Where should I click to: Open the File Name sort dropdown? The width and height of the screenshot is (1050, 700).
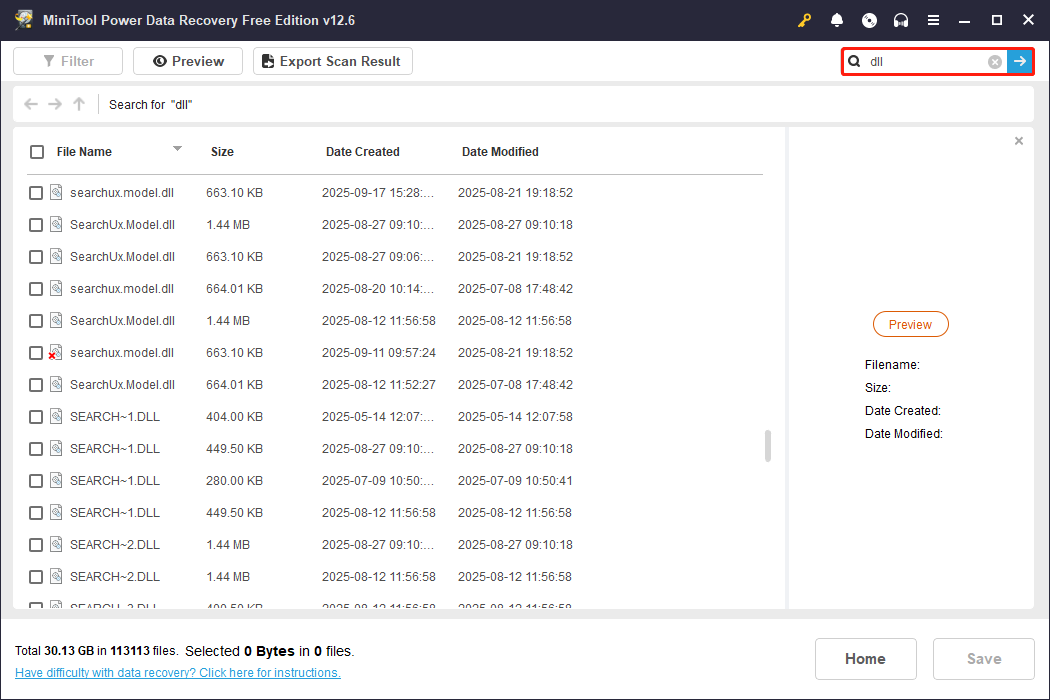(x=177, y=151)
